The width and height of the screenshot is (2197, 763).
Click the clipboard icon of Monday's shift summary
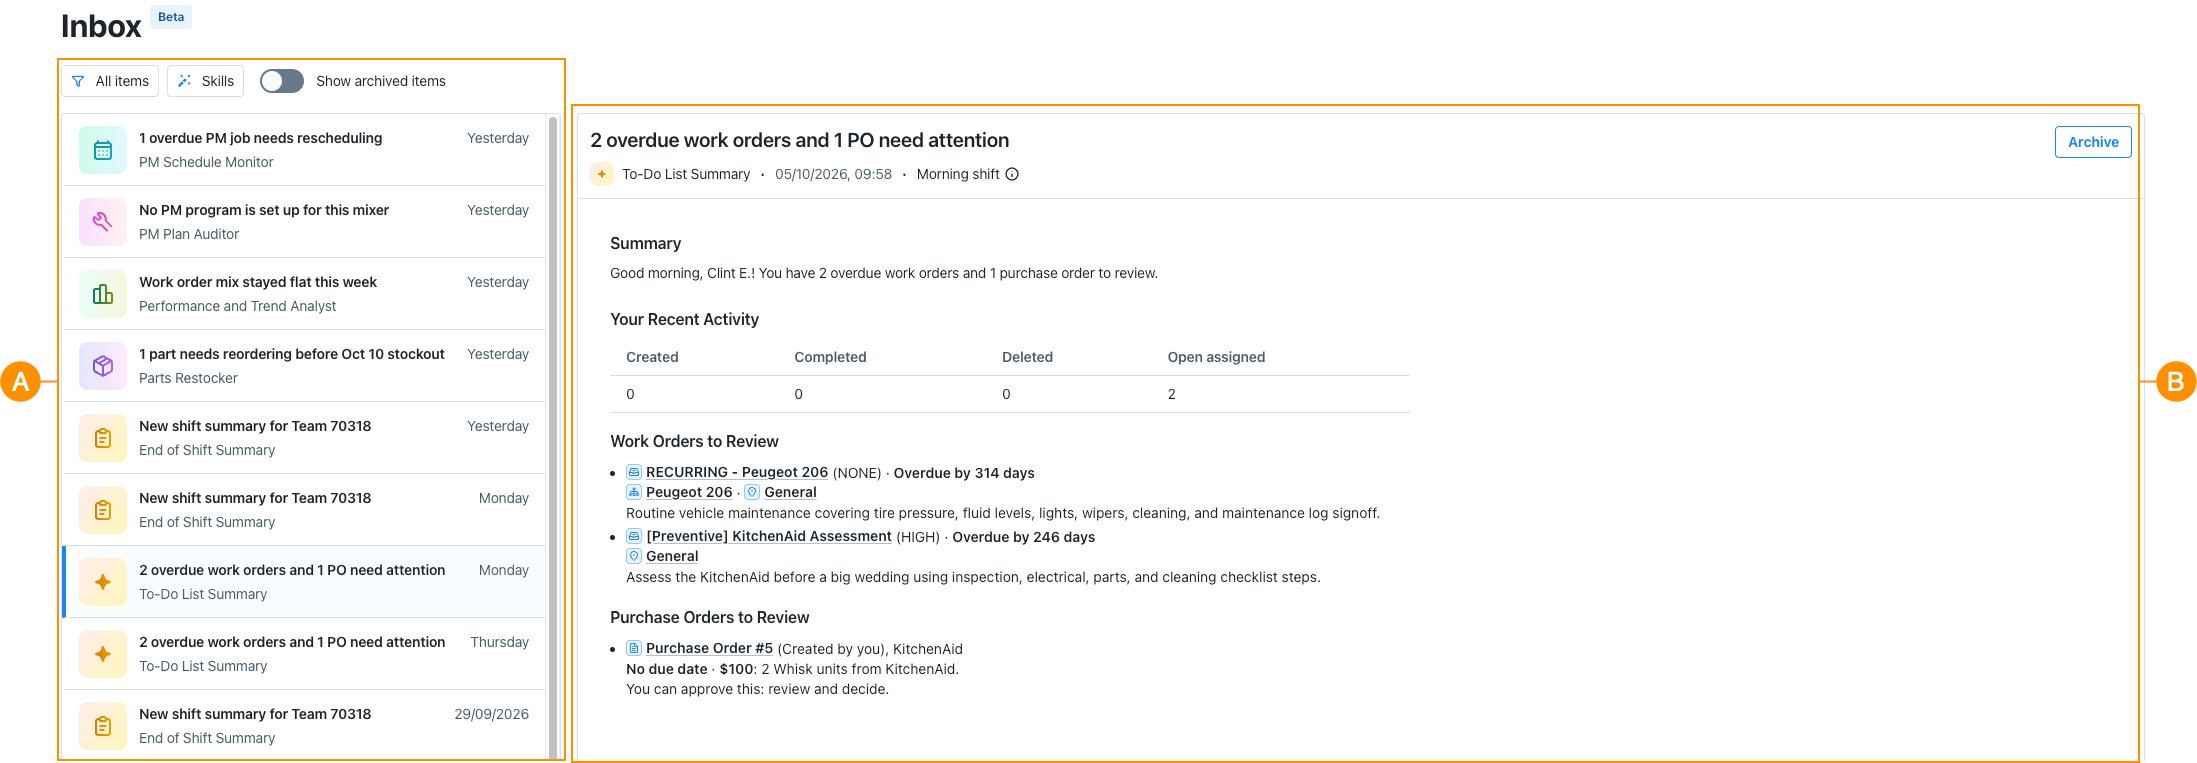coord(103,510)
